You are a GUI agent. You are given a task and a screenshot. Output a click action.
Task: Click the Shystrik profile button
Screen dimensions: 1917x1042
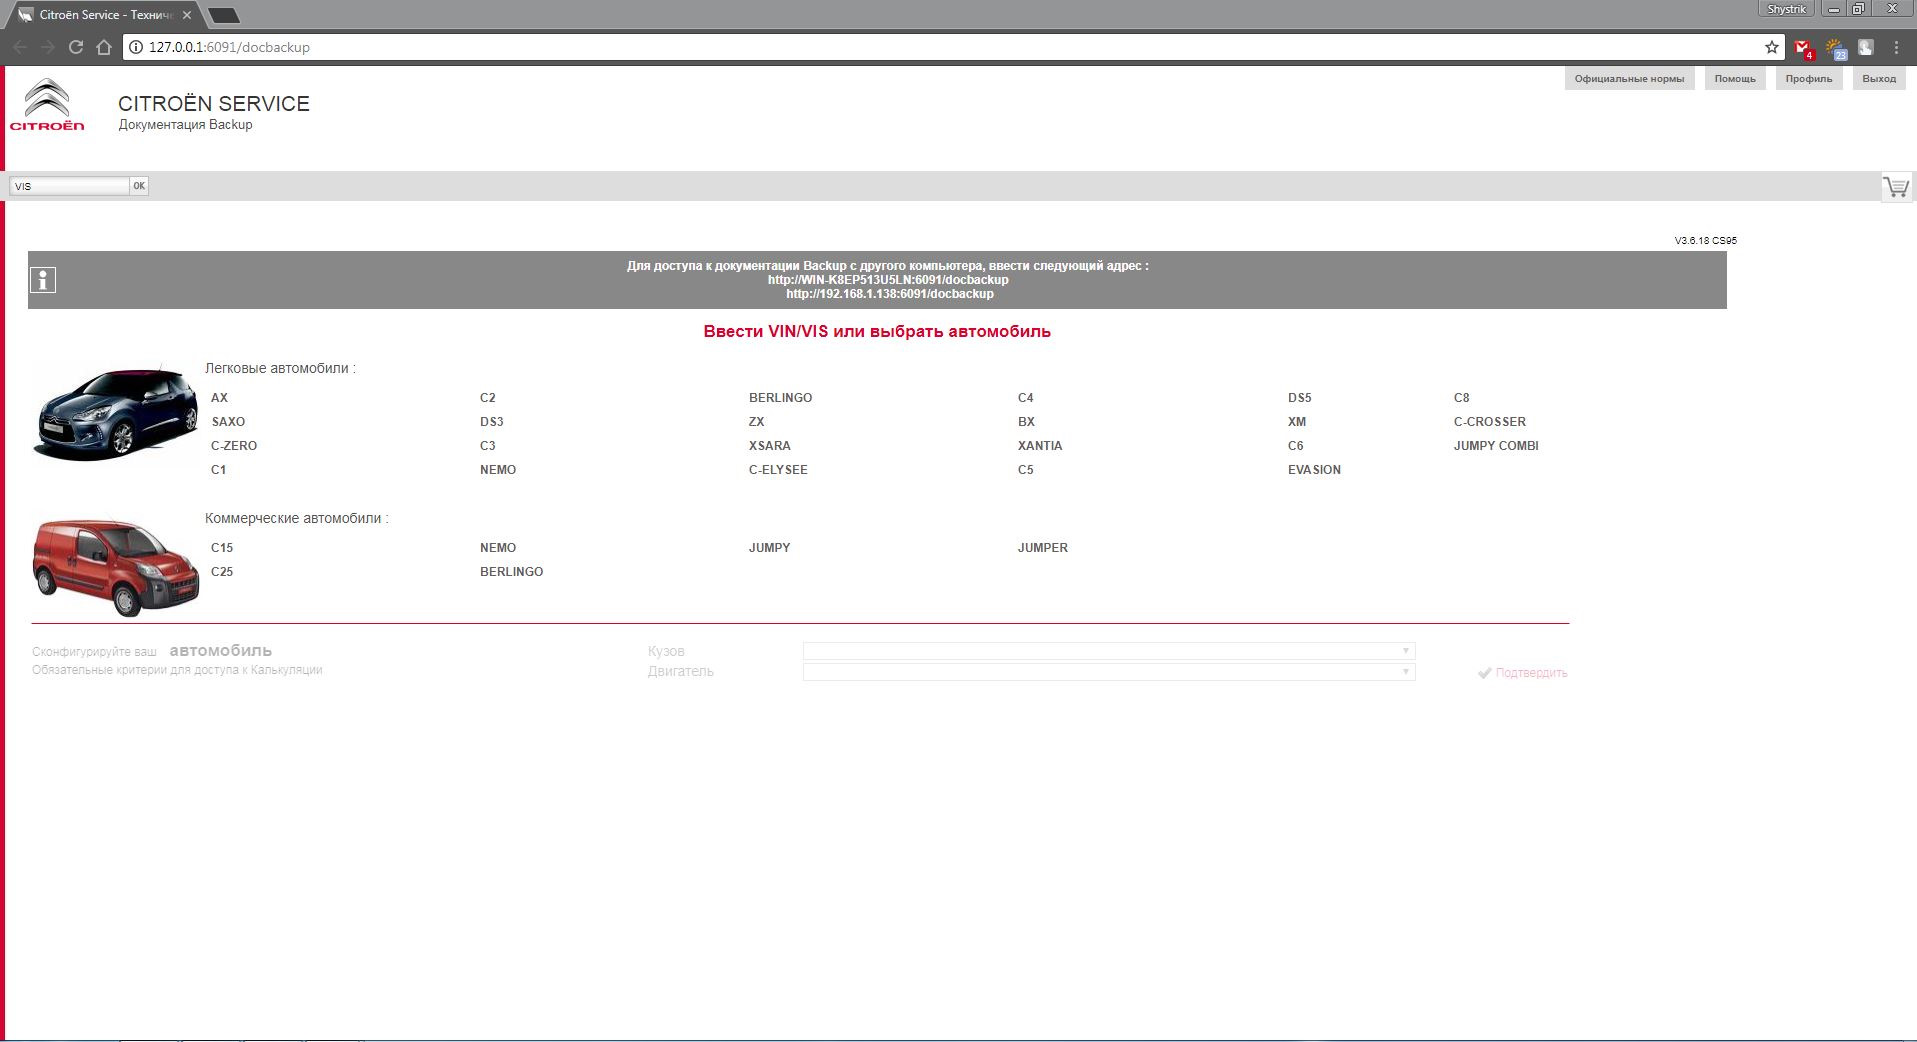point(1787,9)
